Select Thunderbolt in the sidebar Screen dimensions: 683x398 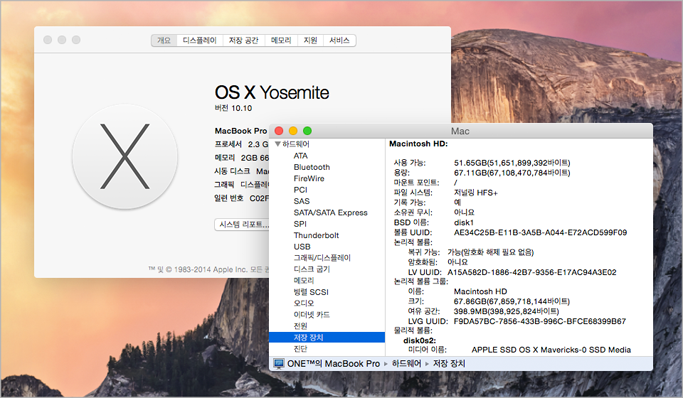[316, 235]
